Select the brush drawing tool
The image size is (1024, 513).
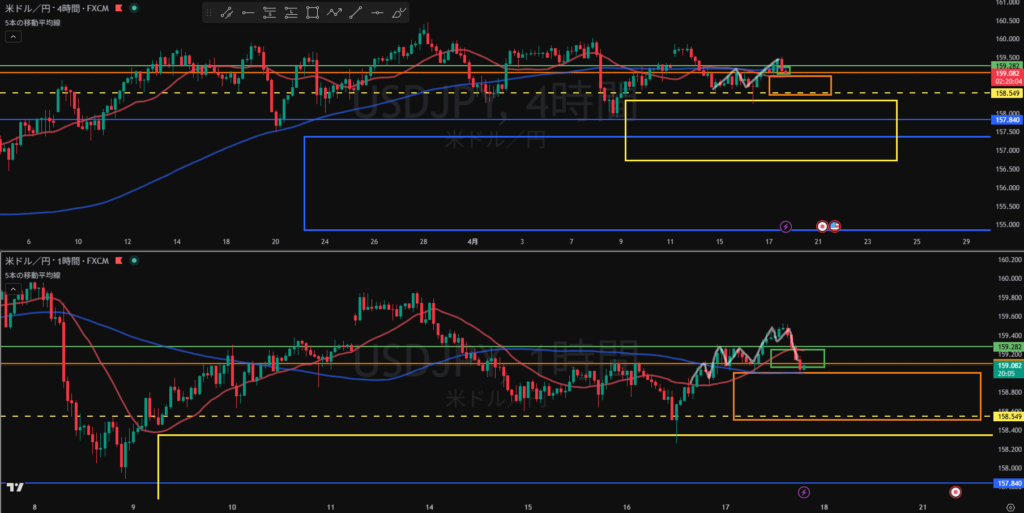click(x=400, y=13)
